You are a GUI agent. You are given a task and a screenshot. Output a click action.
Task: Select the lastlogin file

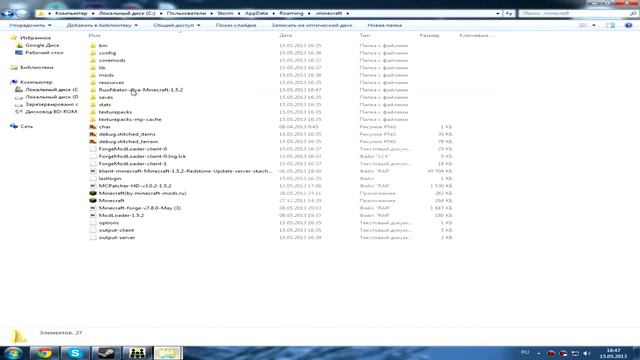pyautogui.click(x=110, y=178)
